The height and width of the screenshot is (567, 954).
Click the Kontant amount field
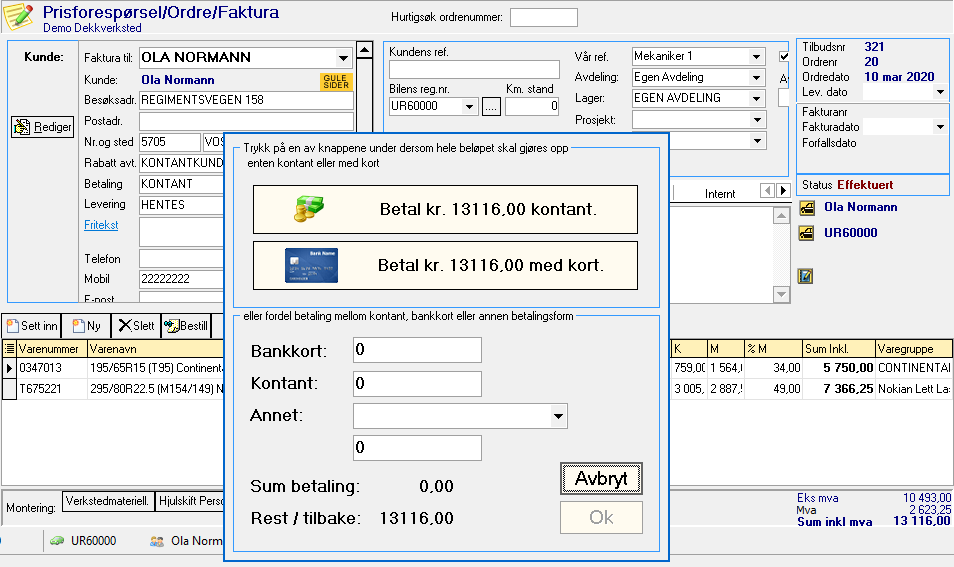click(417, 384)
